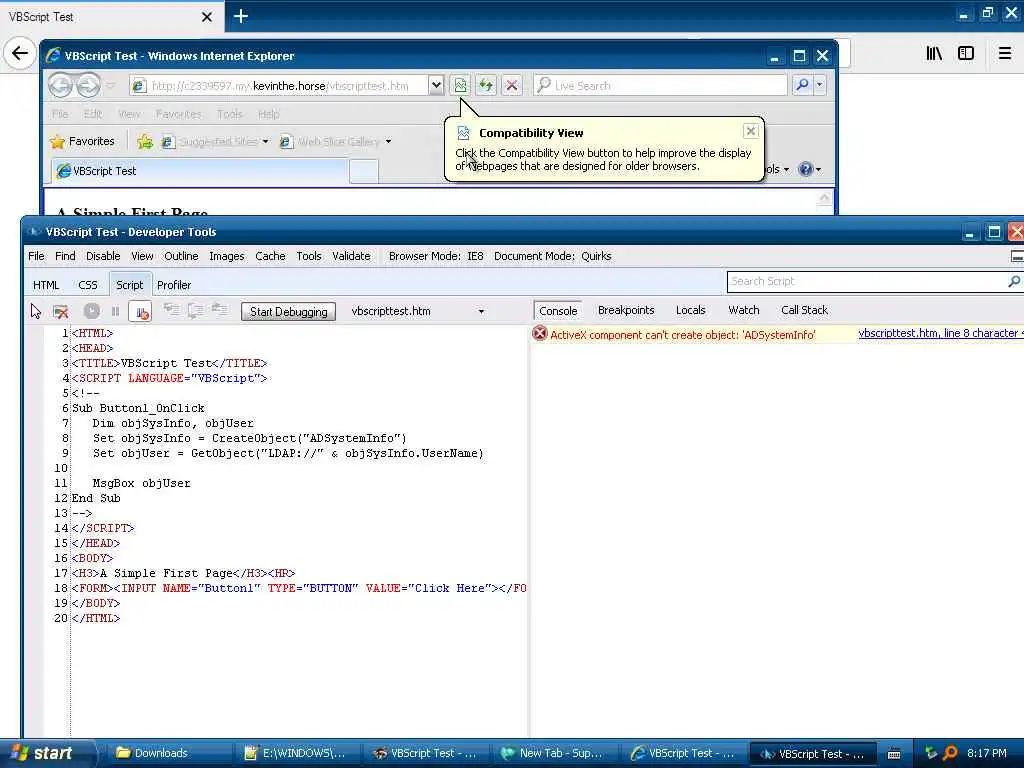
Task: Click the outer browser's back arrow button
Action: tap(20, 53)
